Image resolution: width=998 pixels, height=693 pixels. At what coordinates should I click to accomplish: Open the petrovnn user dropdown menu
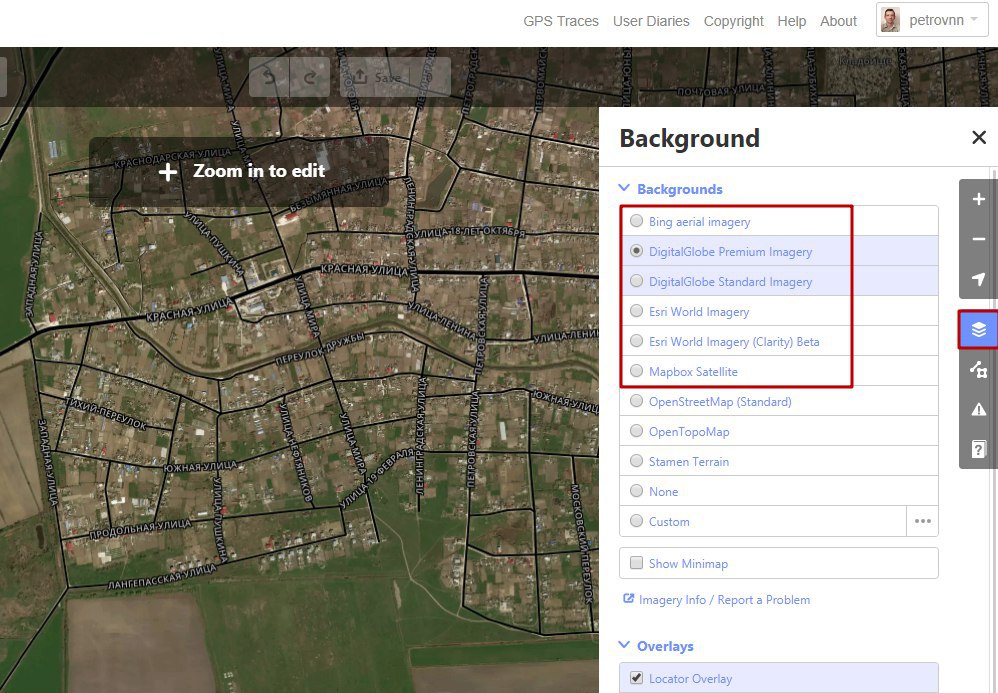932,20
